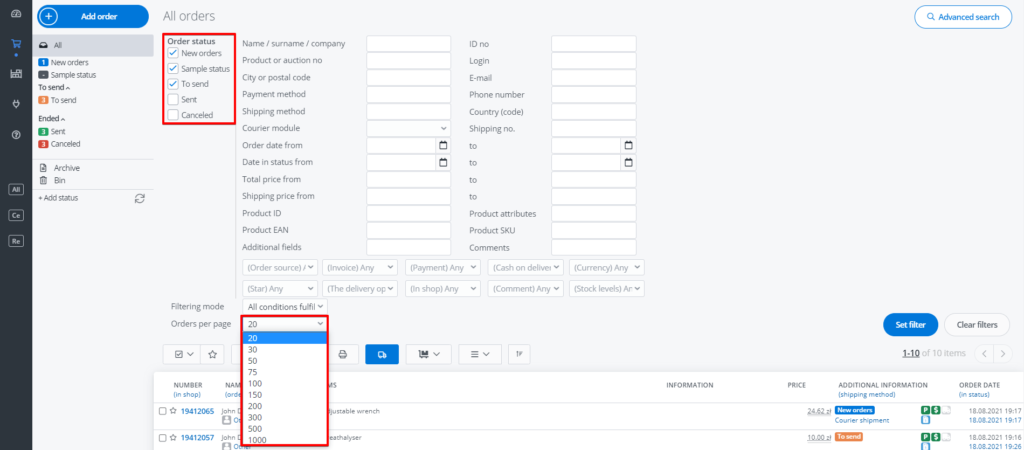
Task: Open the Filtering mode dropdown
Action: pyautogui.click(x=285, y=306)
